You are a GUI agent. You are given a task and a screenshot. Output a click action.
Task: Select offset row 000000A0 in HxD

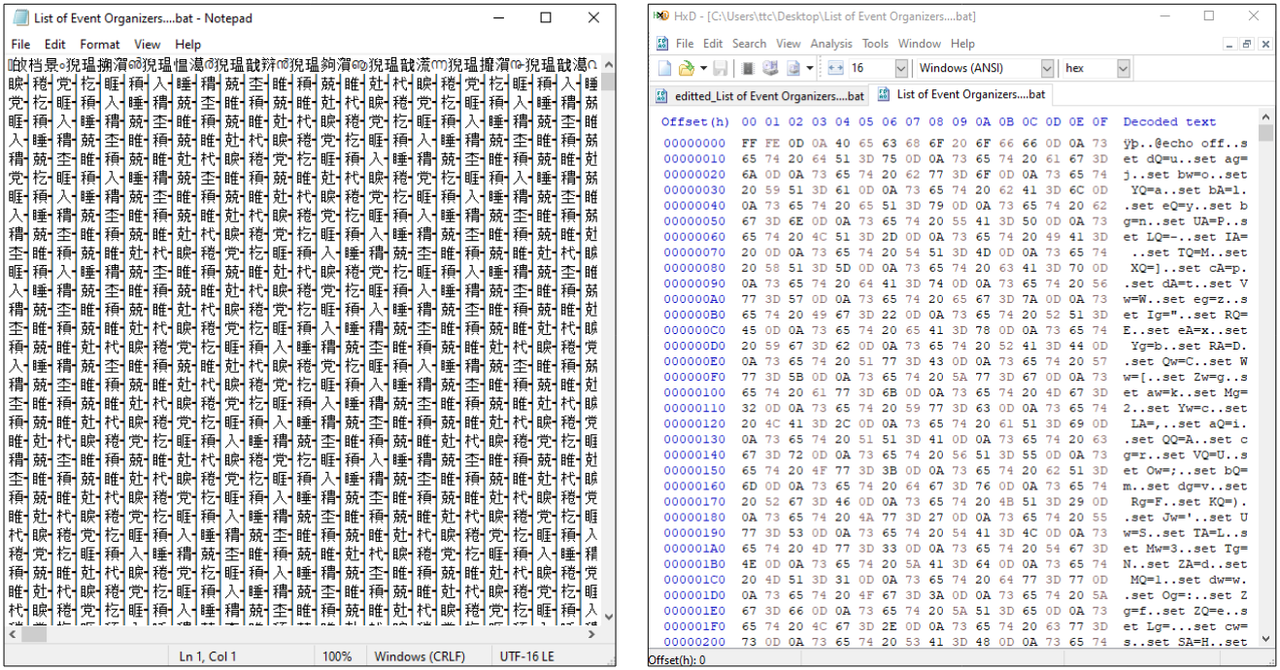coord(695,299)
